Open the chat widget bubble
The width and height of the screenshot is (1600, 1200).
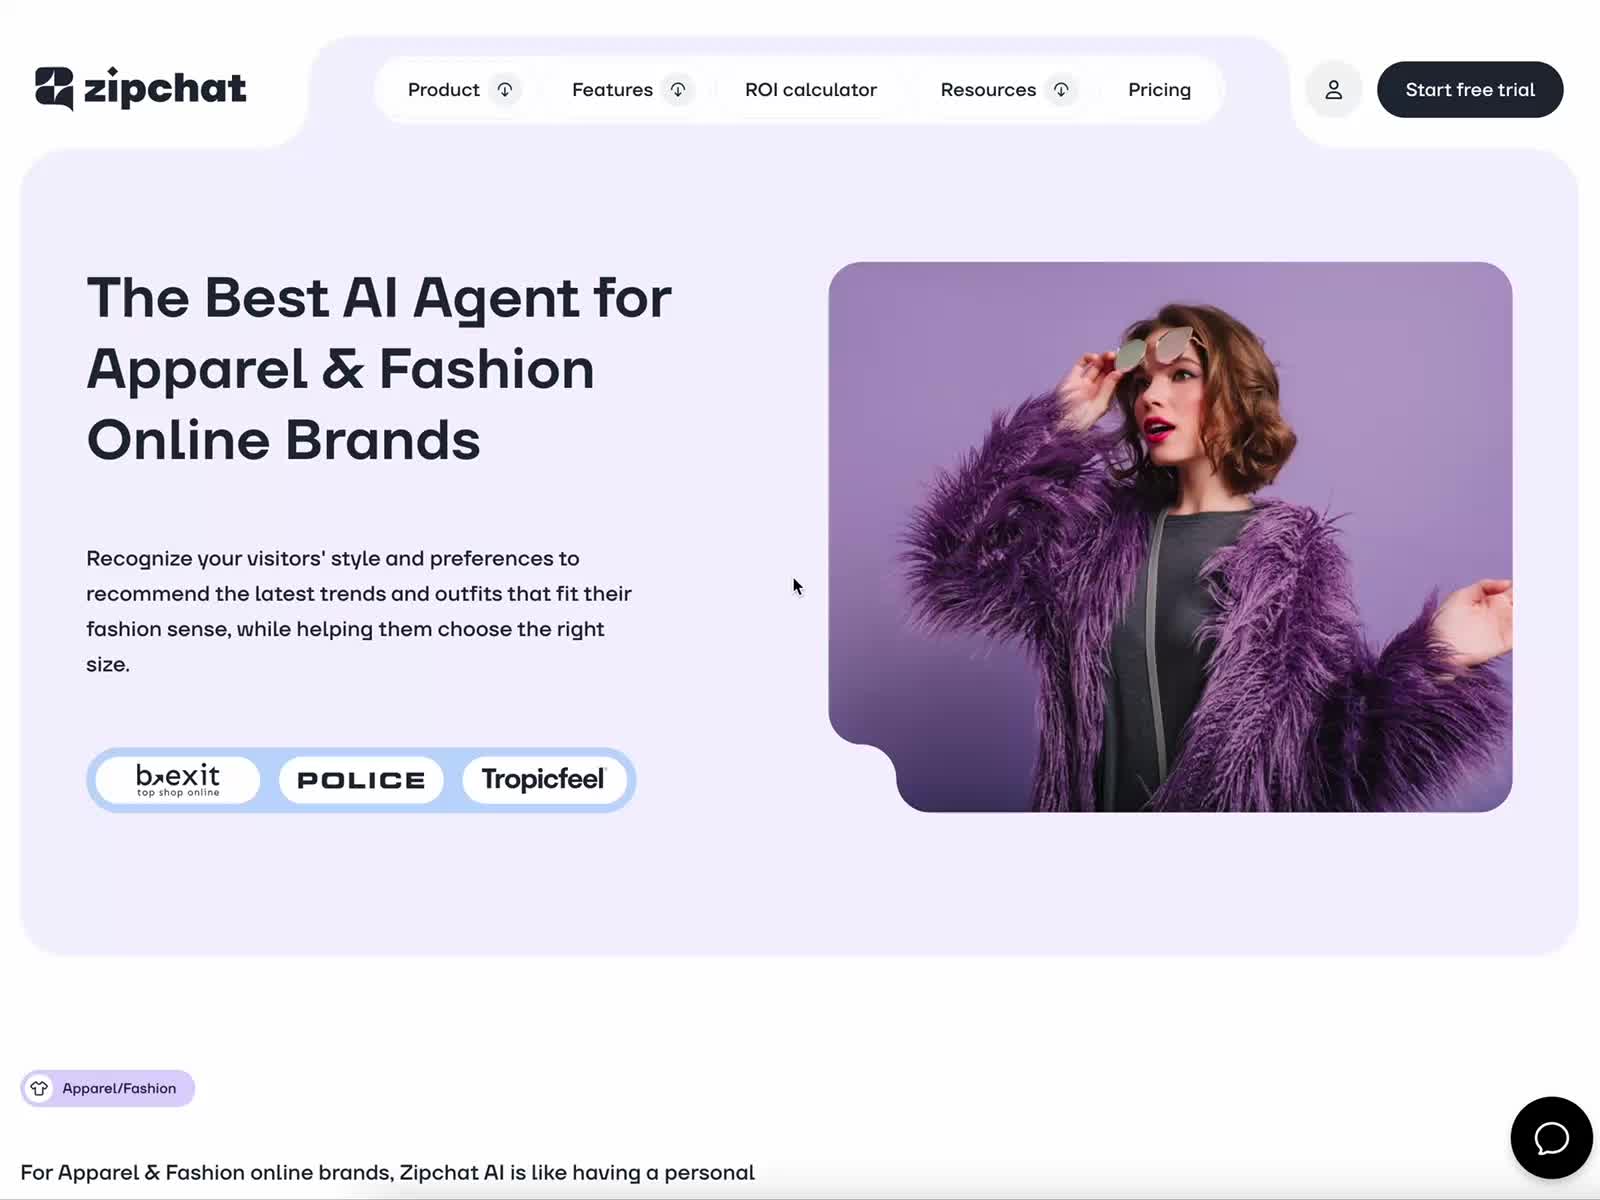coord(1551,1138)
